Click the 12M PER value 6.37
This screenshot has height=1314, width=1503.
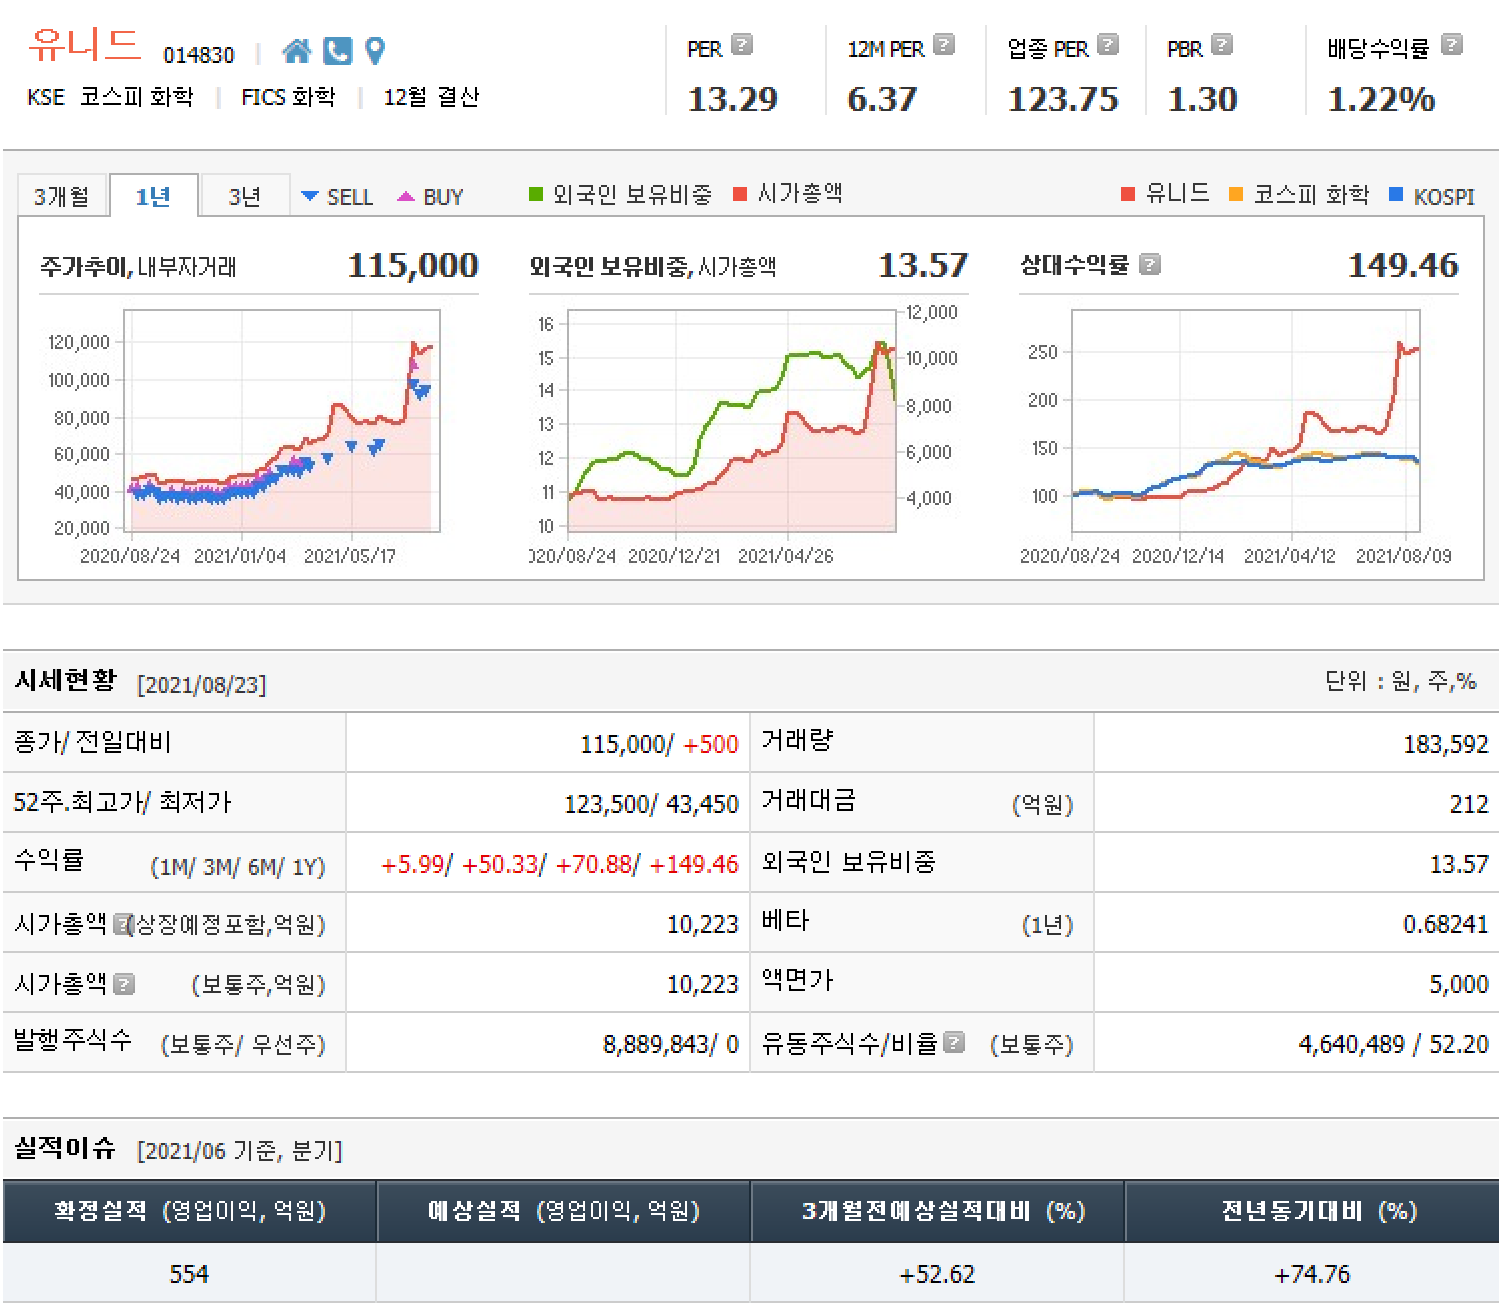[882, 99]
